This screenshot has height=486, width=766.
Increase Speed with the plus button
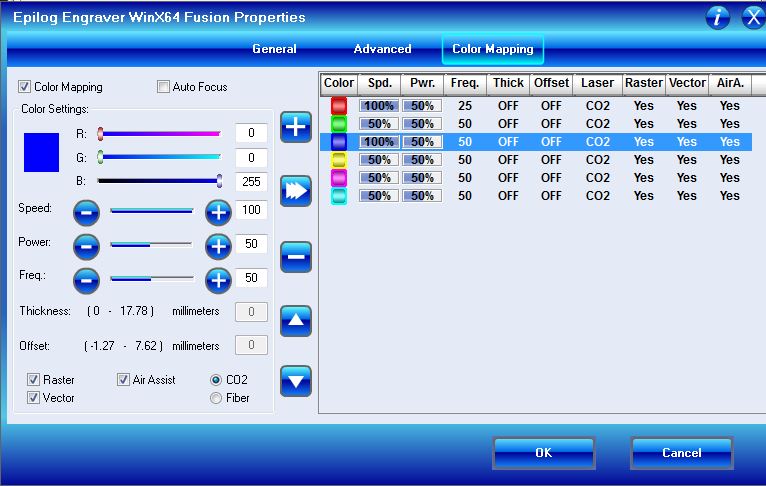218,212
